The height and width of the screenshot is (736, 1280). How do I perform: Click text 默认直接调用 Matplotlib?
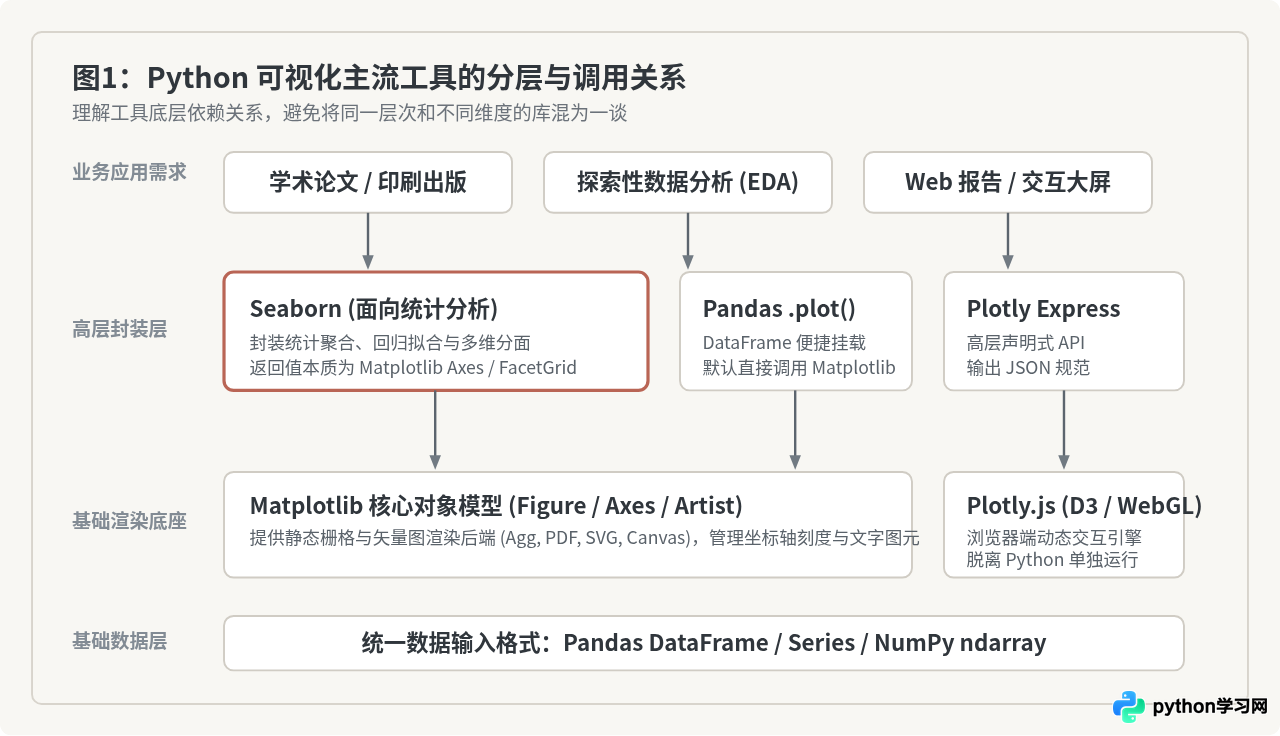pyautogui.click(x=799, y=368)
